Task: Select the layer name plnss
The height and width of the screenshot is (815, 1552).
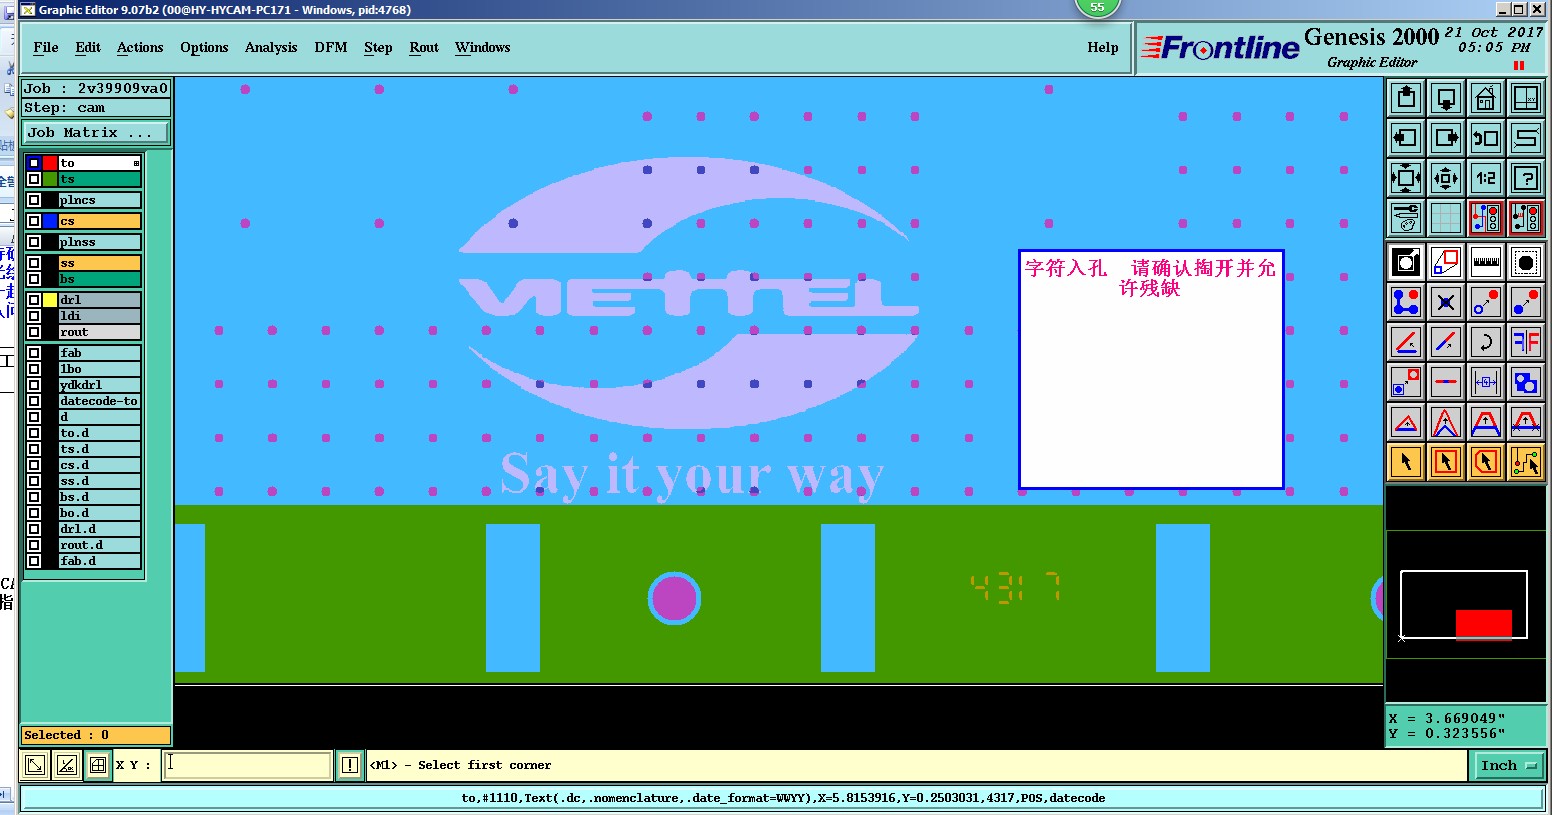Action: point(99,242)
